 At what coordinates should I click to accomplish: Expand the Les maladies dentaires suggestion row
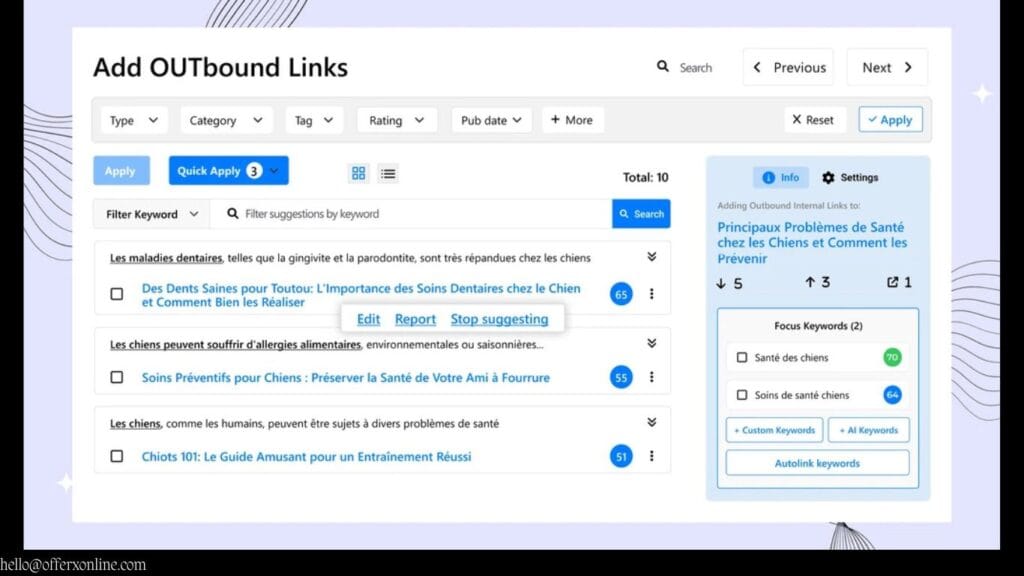[652, 255]
